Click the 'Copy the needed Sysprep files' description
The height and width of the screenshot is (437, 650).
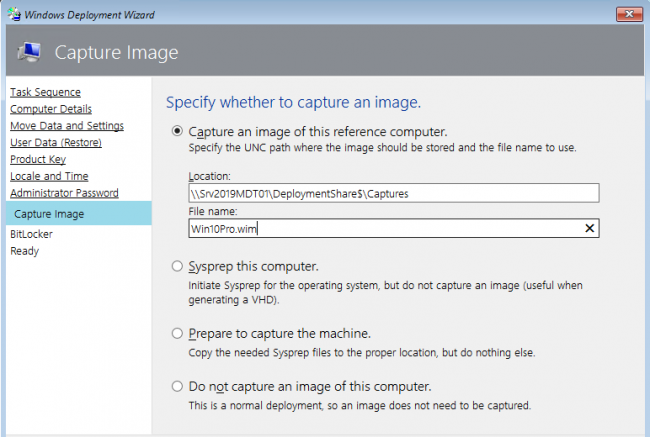(x=361, y=353)
